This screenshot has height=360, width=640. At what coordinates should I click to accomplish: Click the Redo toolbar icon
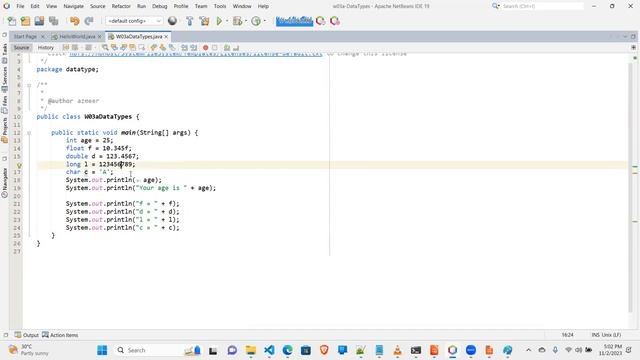[x=89, y=21]
